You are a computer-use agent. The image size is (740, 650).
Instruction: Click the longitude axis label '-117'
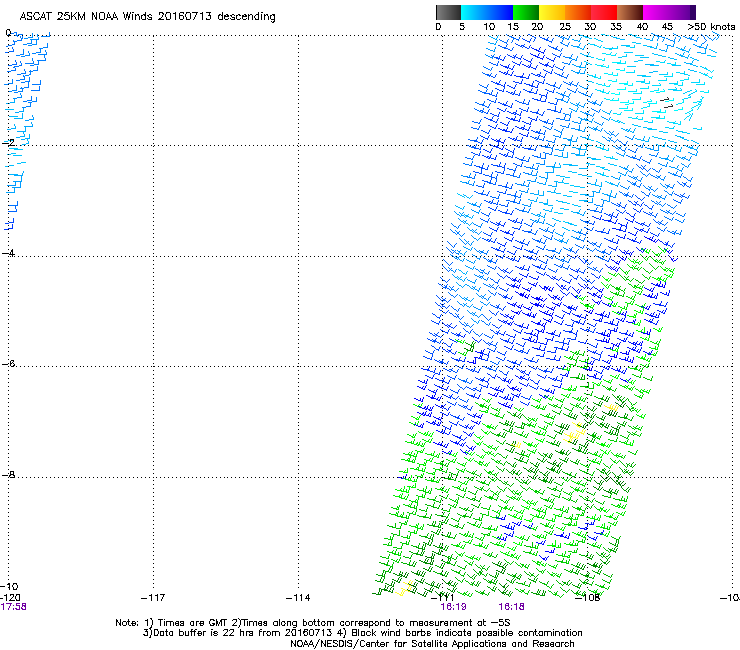pyautogui.click(x=153, y=598)
